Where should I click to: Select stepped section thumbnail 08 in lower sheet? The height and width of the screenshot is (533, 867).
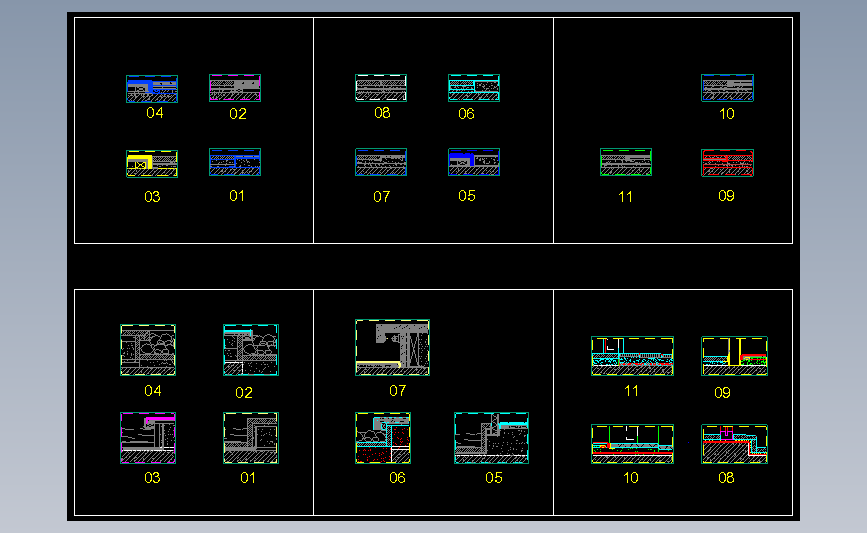735,444
